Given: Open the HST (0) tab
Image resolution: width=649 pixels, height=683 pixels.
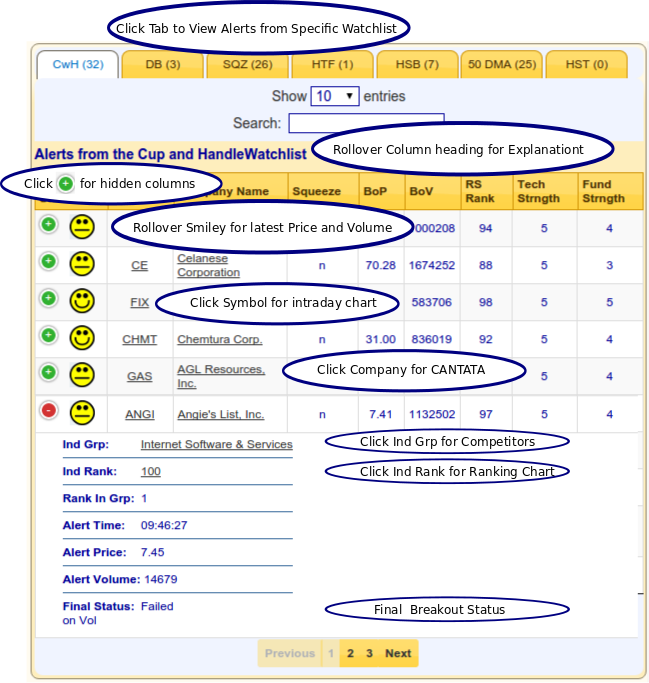Looking at the screenshot, I should pyautogui.click(x=587, y=64).
